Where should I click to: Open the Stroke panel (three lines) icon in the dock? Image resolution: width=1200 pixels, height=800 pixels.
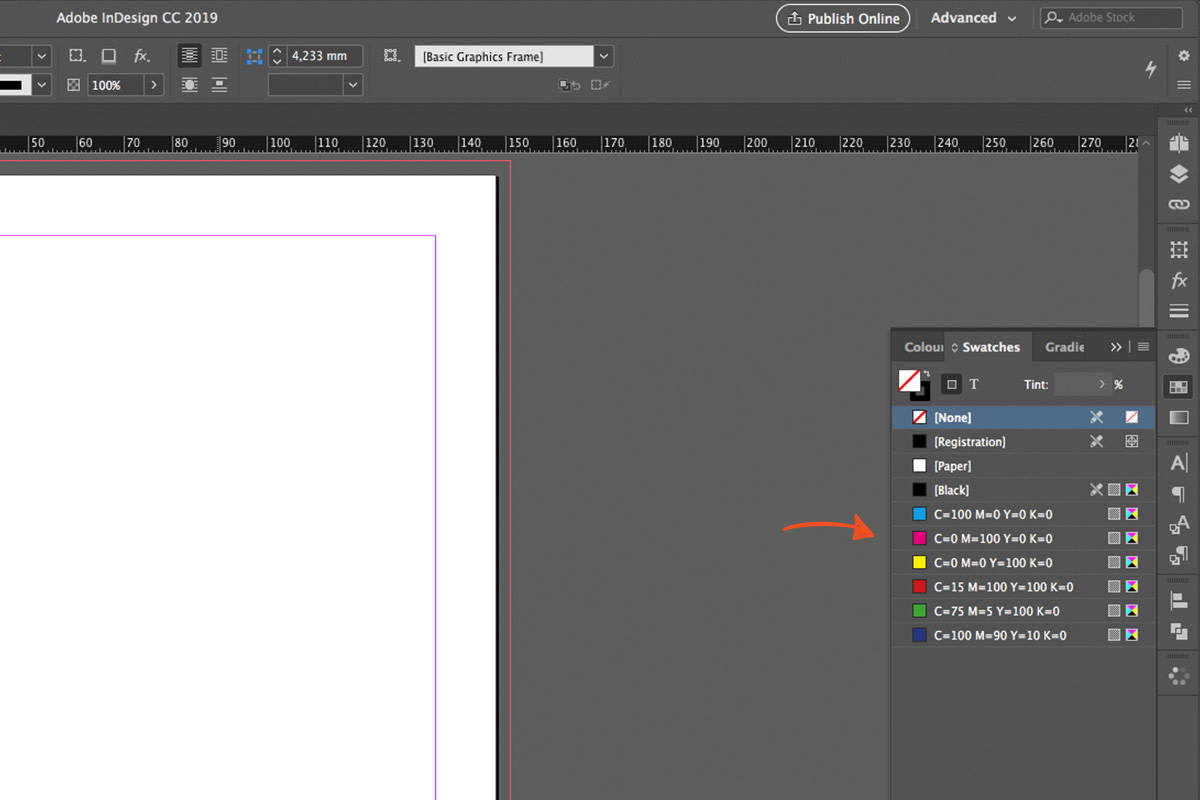point(1179,312)
